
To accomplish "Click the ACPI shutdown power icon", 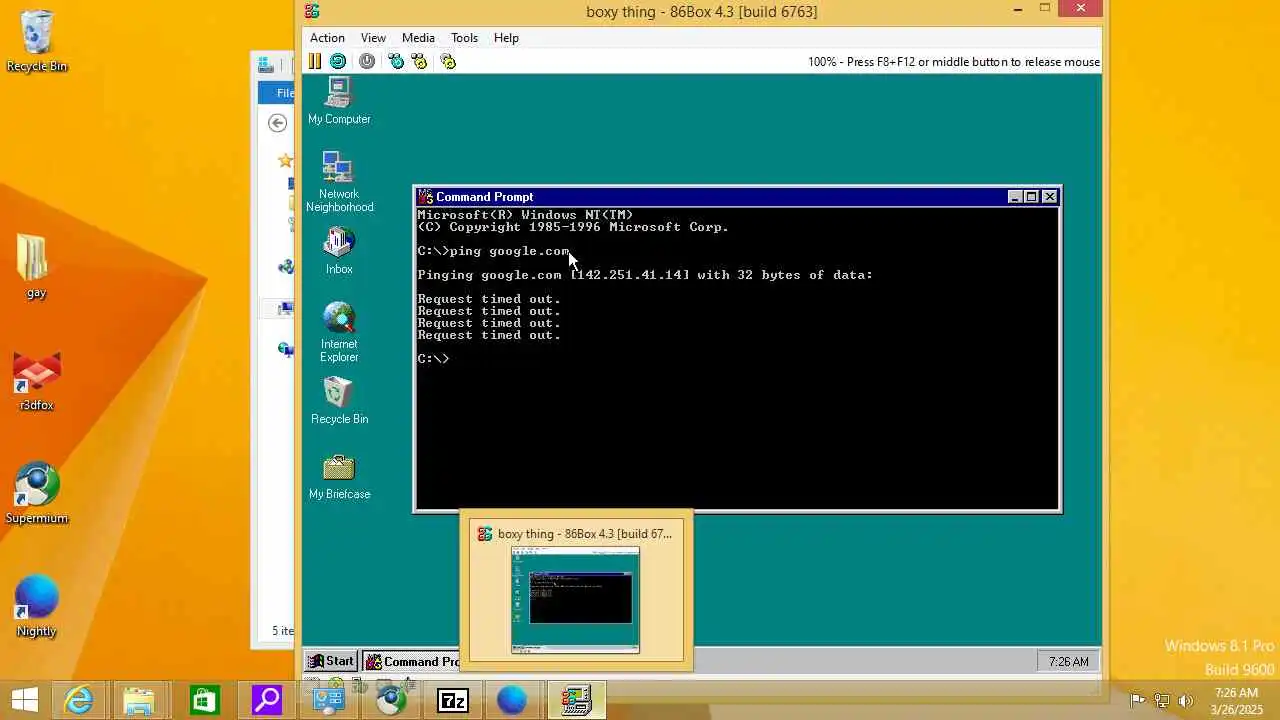I will 367,61.
